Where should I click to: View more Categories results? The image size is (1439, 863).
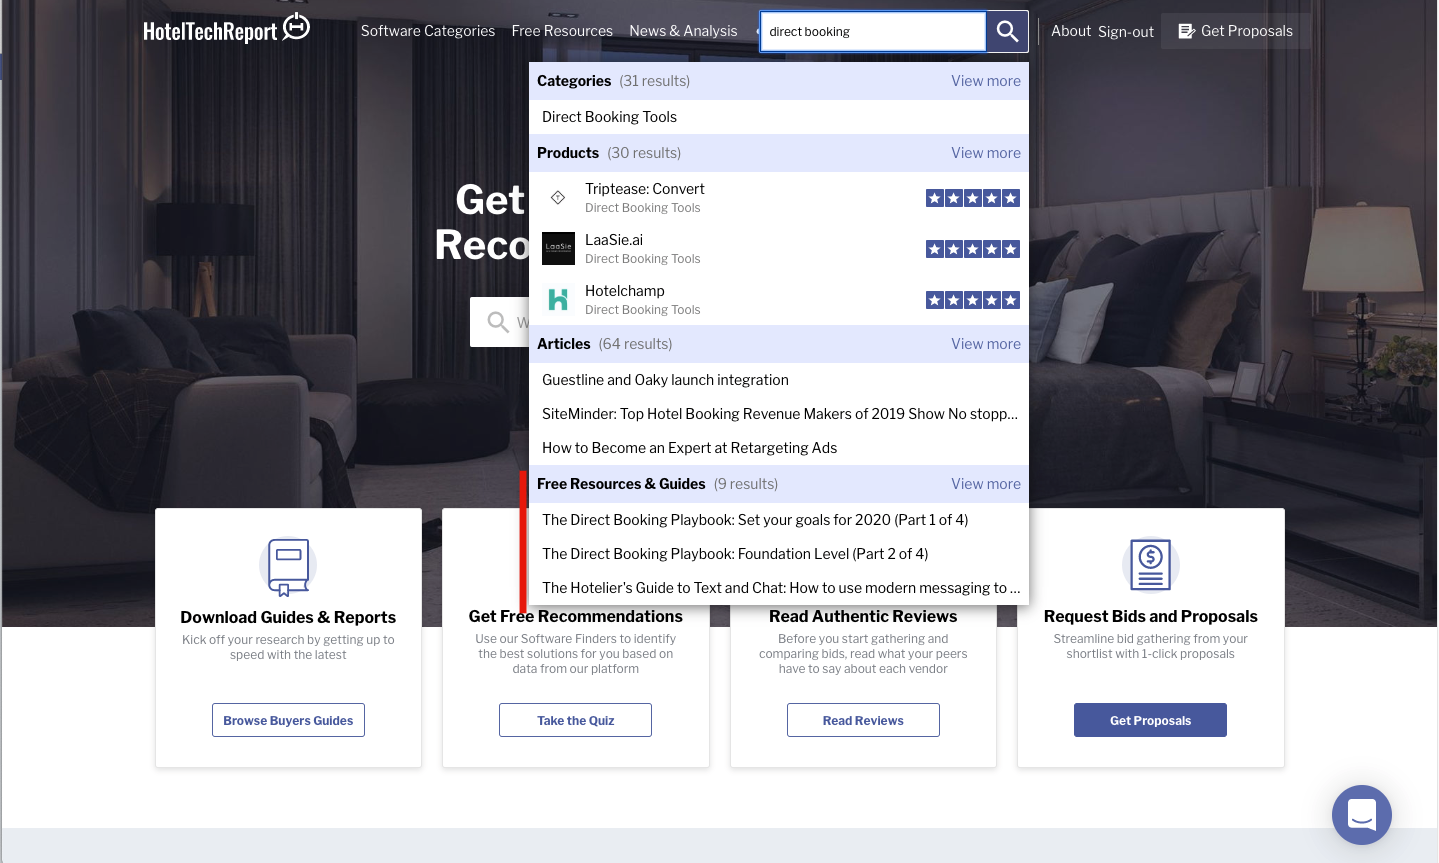(986, 81)
